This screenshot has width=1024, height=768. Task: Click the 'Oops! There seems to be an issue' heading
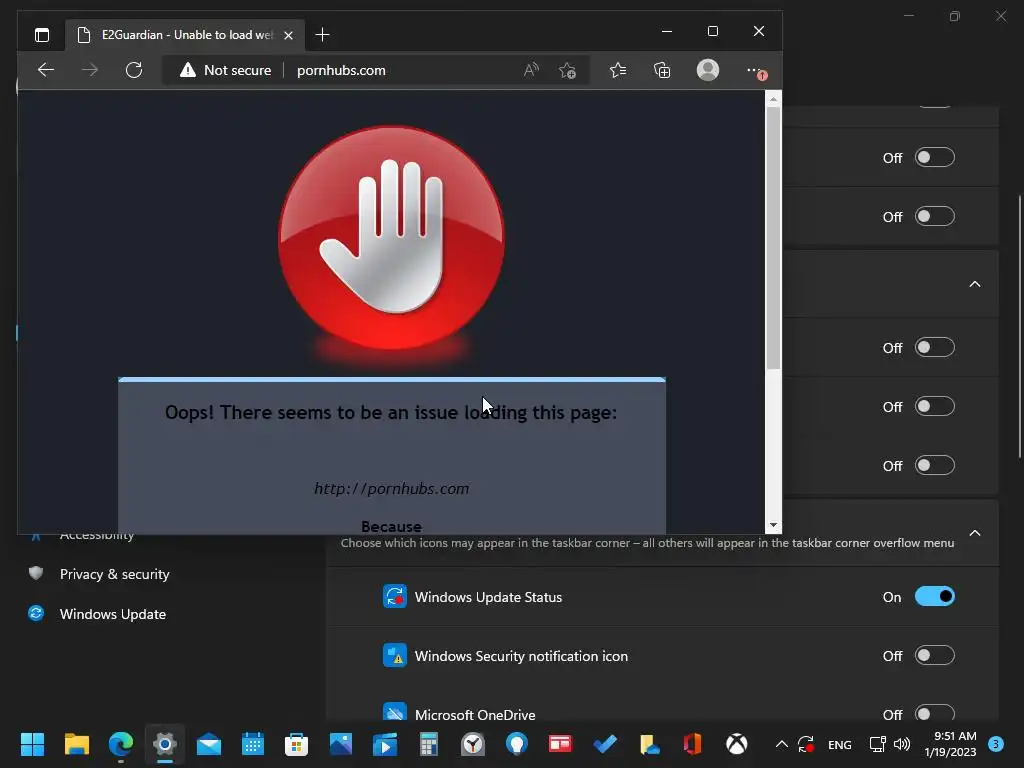click(391, 413)
